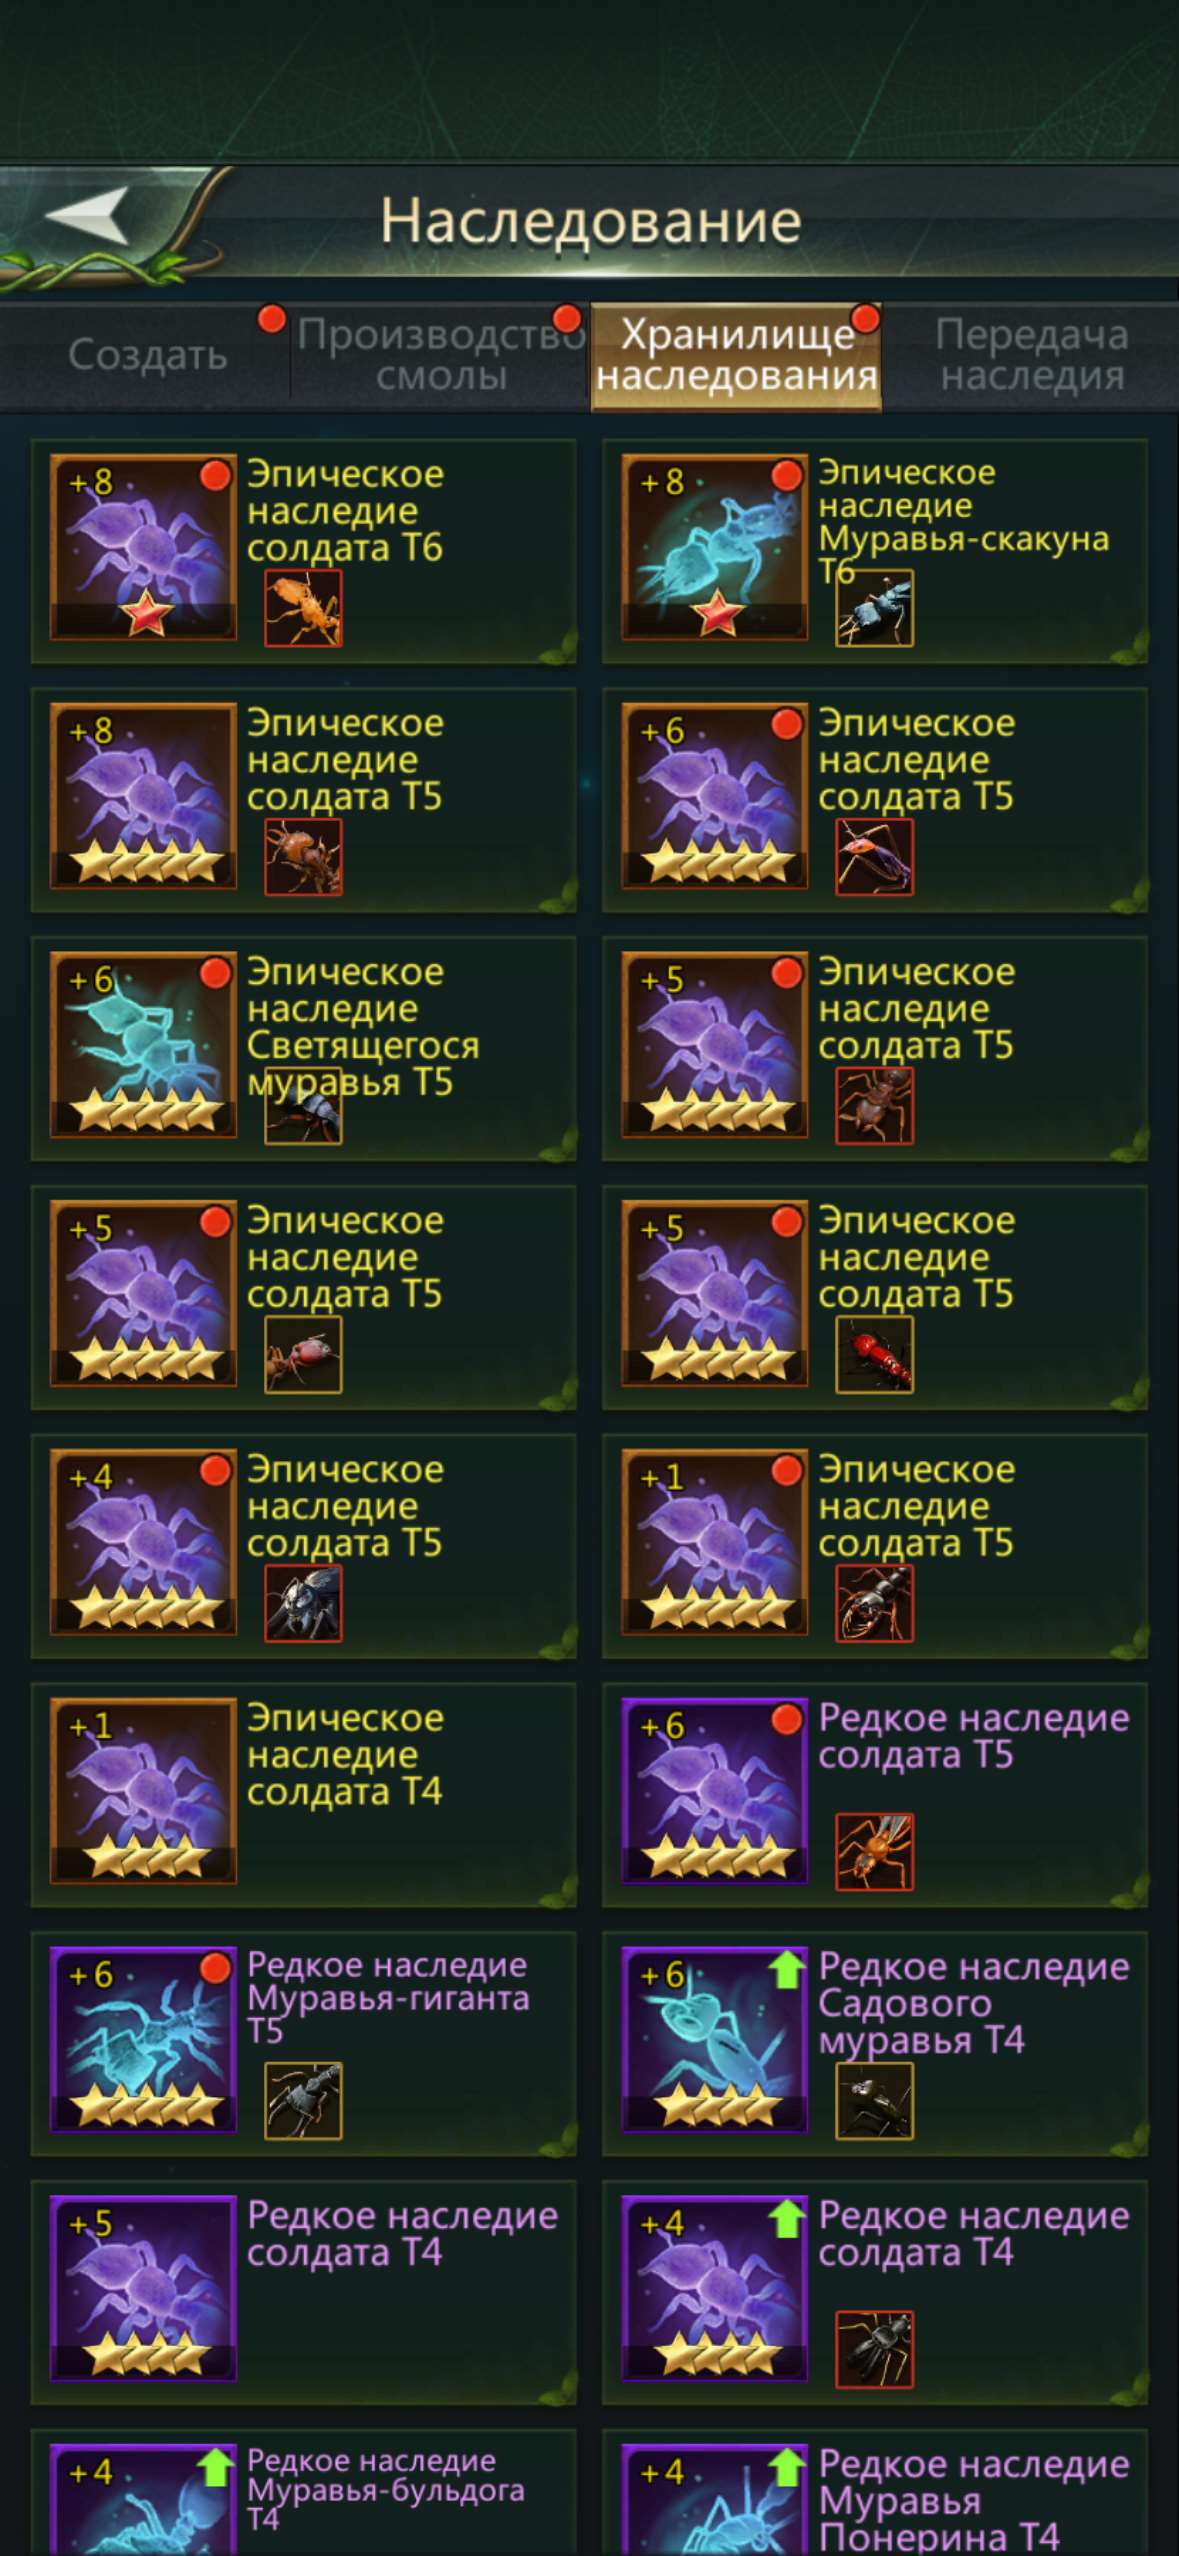
Task: Select the orange ant icon under T6 soldier heritage
Action: tap(303, 608)
